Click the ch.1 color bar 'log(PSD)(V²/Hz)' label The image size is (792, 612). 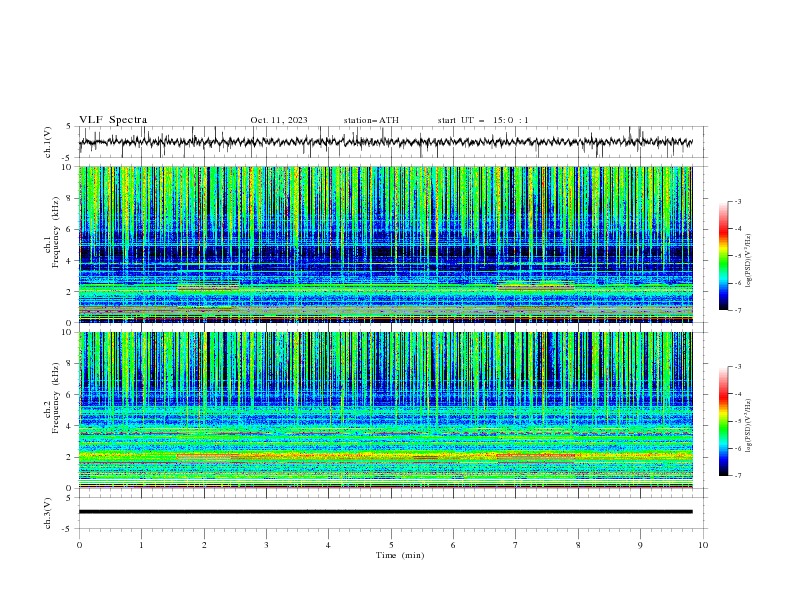(749, 261)
